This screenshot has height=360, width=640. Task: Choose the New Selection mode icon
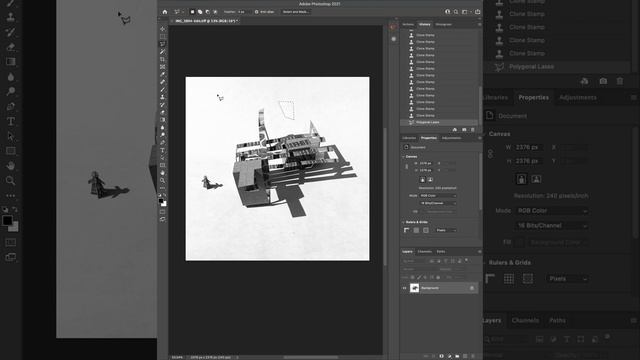(192, 12)
